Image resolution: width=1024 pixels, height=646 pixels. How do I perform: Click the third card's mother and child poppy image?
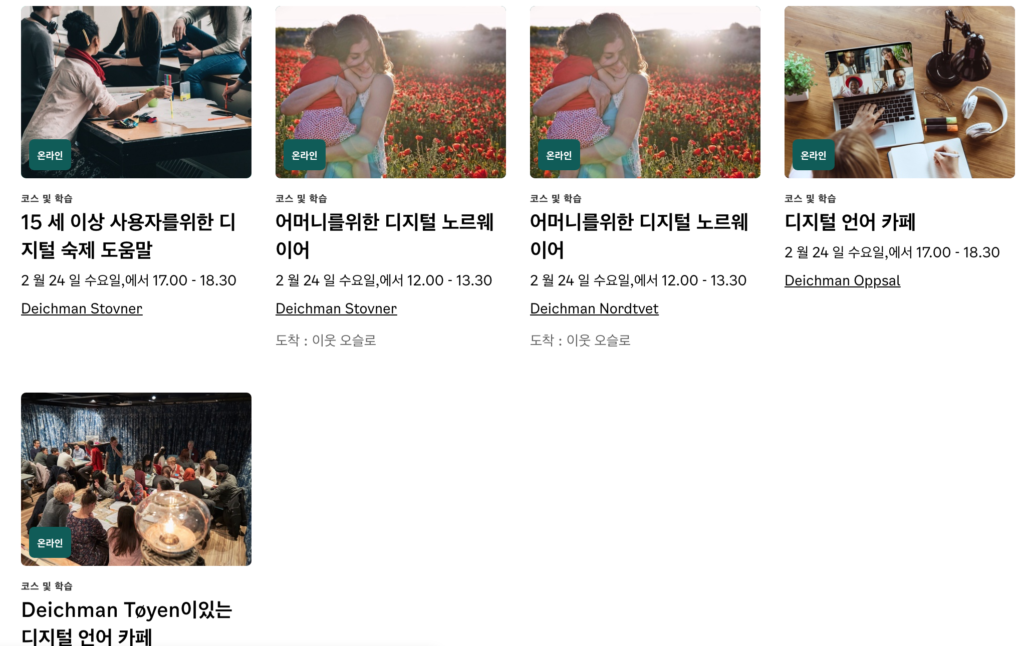pyautogui.click(x=645, y=92)
